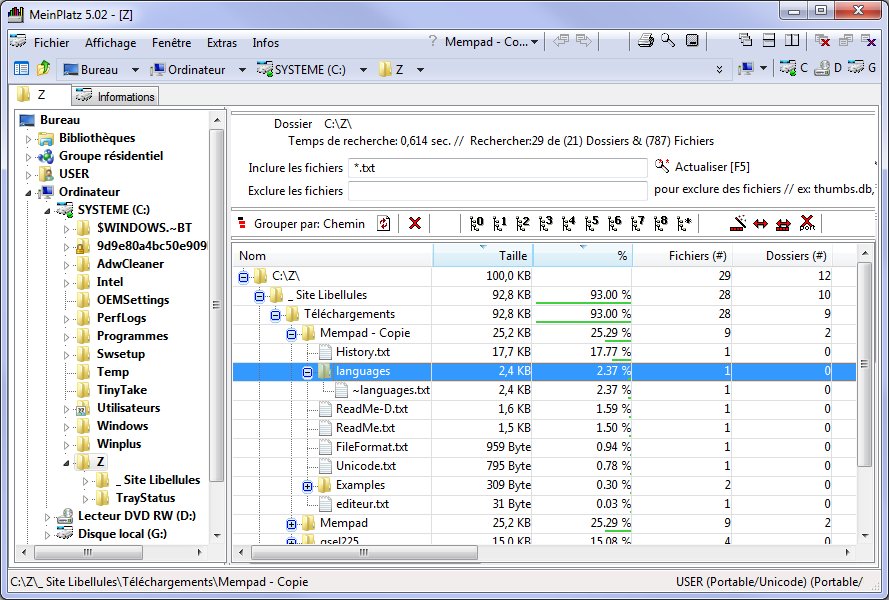Tile windows vertically using the toolbar icon

(792, 40)
